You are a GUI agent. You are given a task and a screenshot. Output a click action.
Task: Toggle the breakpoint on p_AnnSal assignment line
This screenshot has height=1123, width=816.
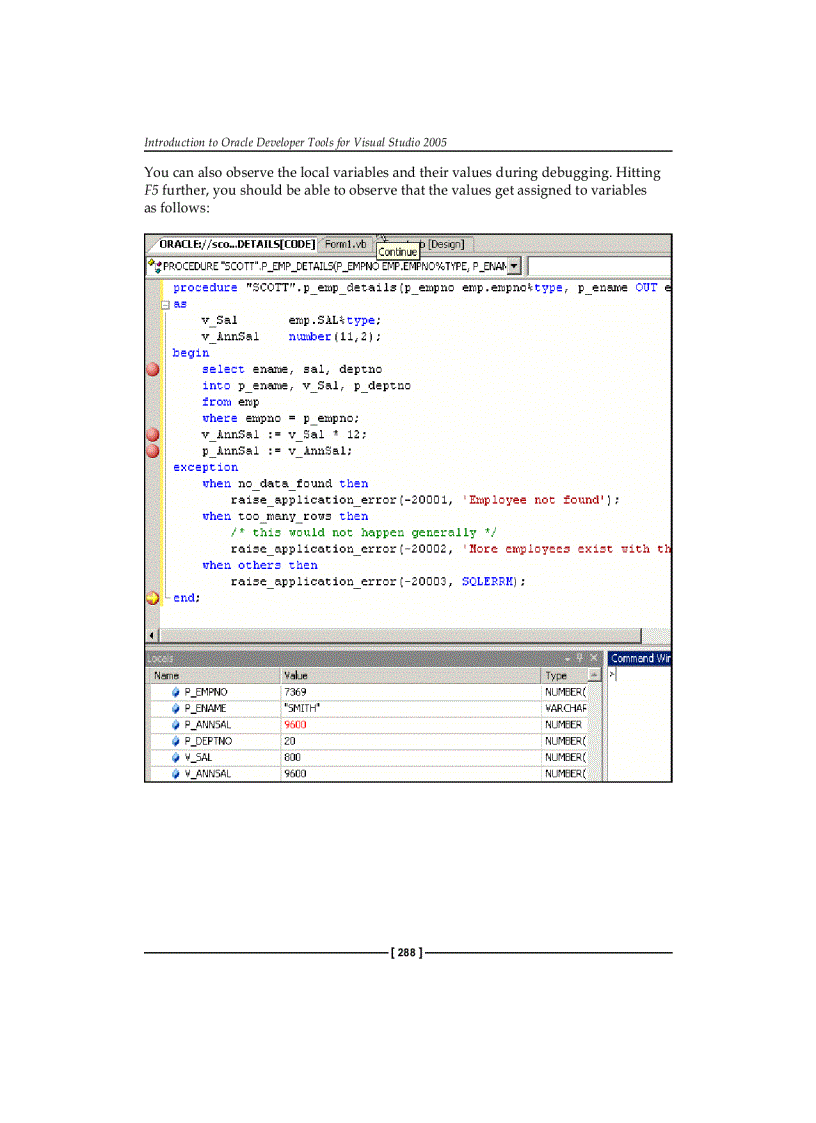[152, 450]
